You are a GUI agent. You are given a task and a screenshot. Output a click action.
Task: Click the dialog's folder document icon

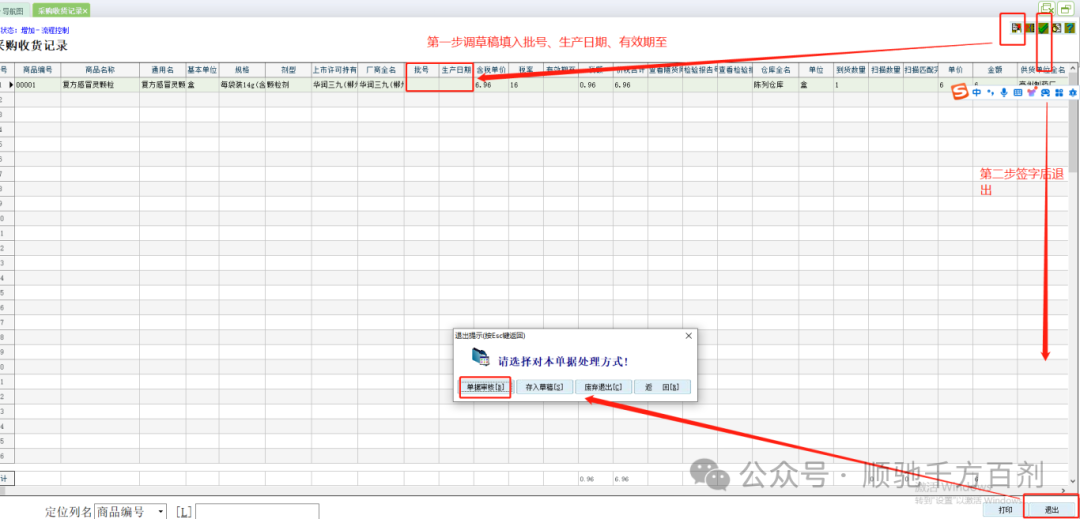pos(480,357)
